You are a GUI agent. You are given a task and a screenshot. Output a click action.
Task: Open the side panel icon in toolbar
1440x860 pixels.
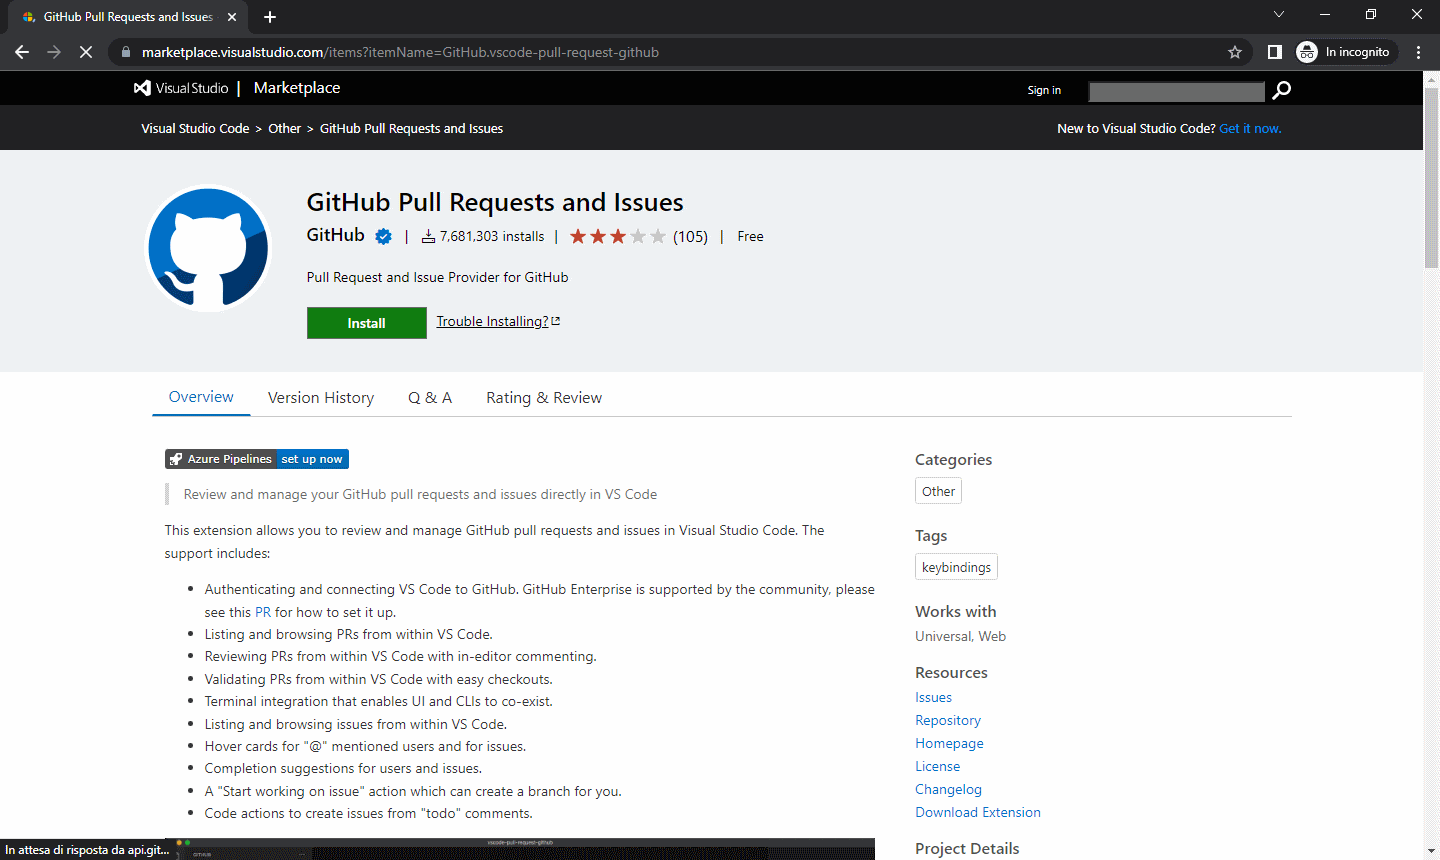[1275, 52]
